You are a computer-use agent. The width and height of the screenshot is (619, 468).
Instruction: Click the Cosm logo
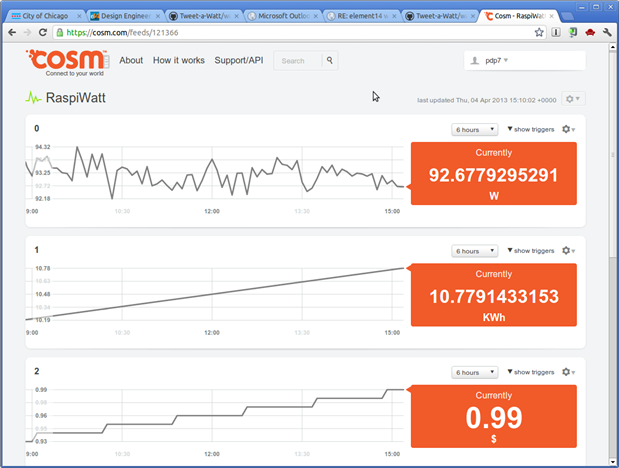(x=68, y=62)
